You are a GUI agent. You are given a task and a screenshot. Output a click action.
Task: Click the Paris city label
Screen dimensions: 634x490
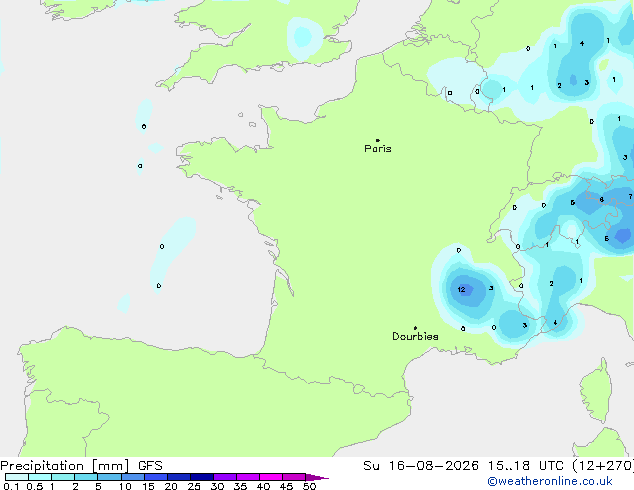coord(378,148)
